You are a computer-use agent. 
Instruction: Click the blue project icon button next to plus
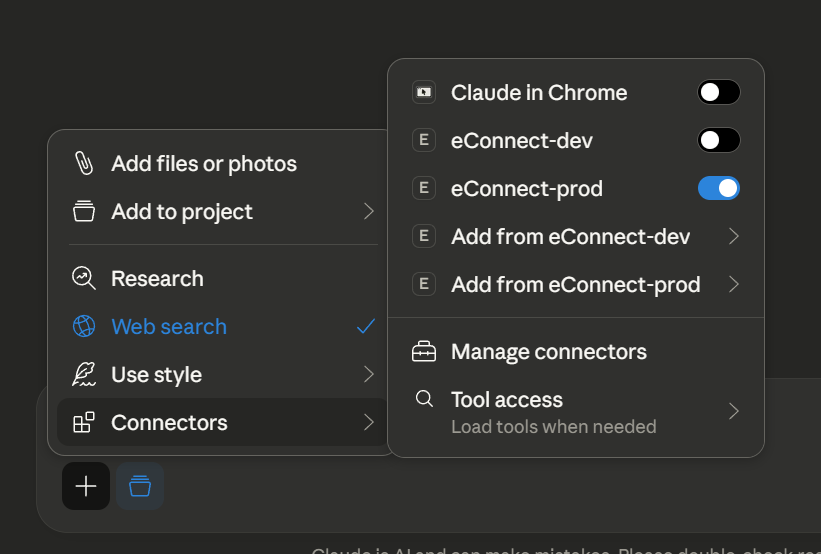[140, 486]
